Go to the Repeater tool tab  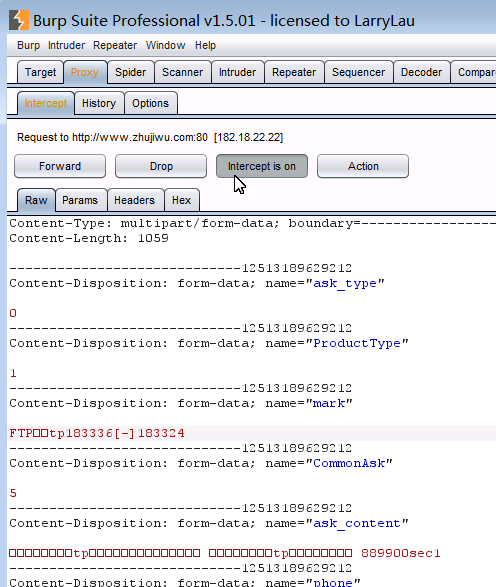(x=294, y=72)
